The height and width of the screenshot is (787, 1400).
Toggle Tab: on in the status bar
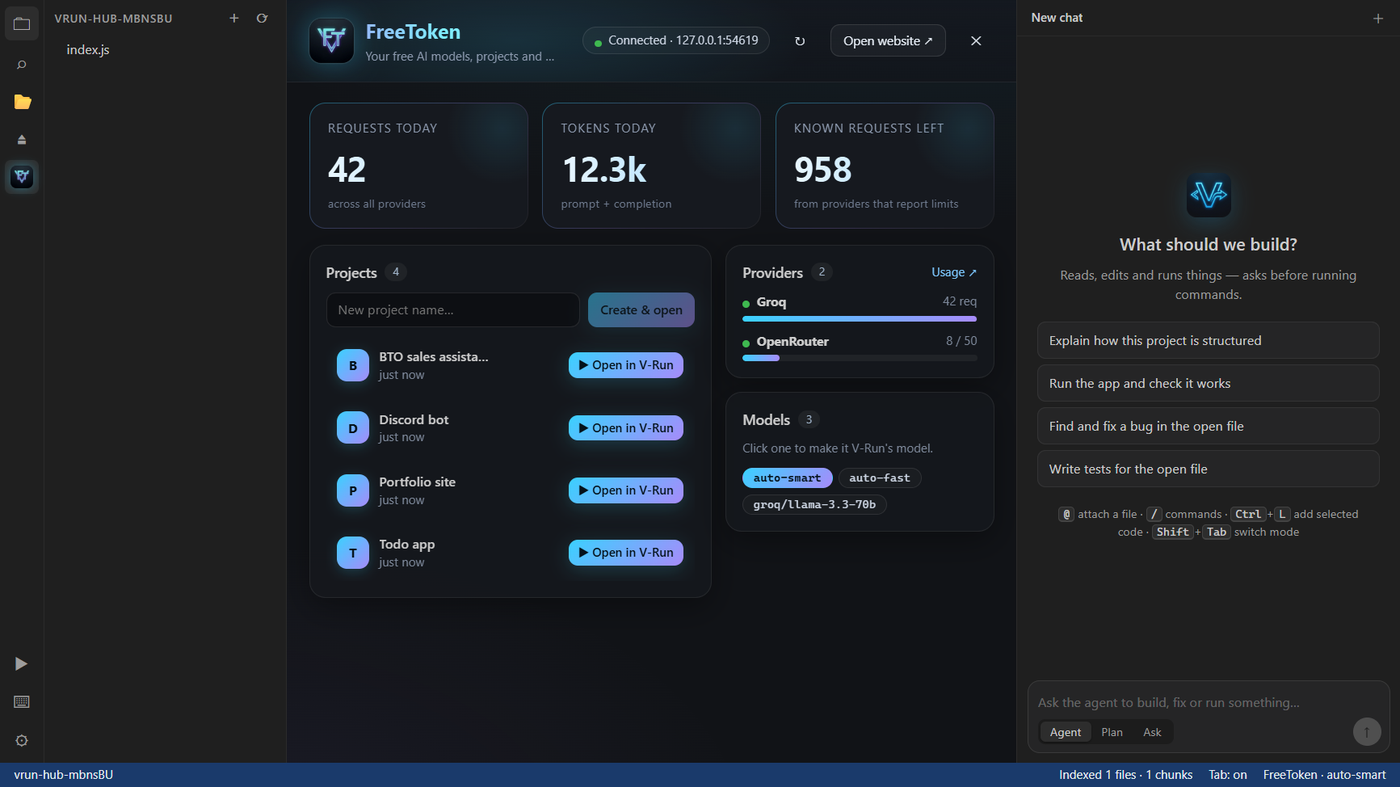pyautogui.click(x=1227, y=775)
